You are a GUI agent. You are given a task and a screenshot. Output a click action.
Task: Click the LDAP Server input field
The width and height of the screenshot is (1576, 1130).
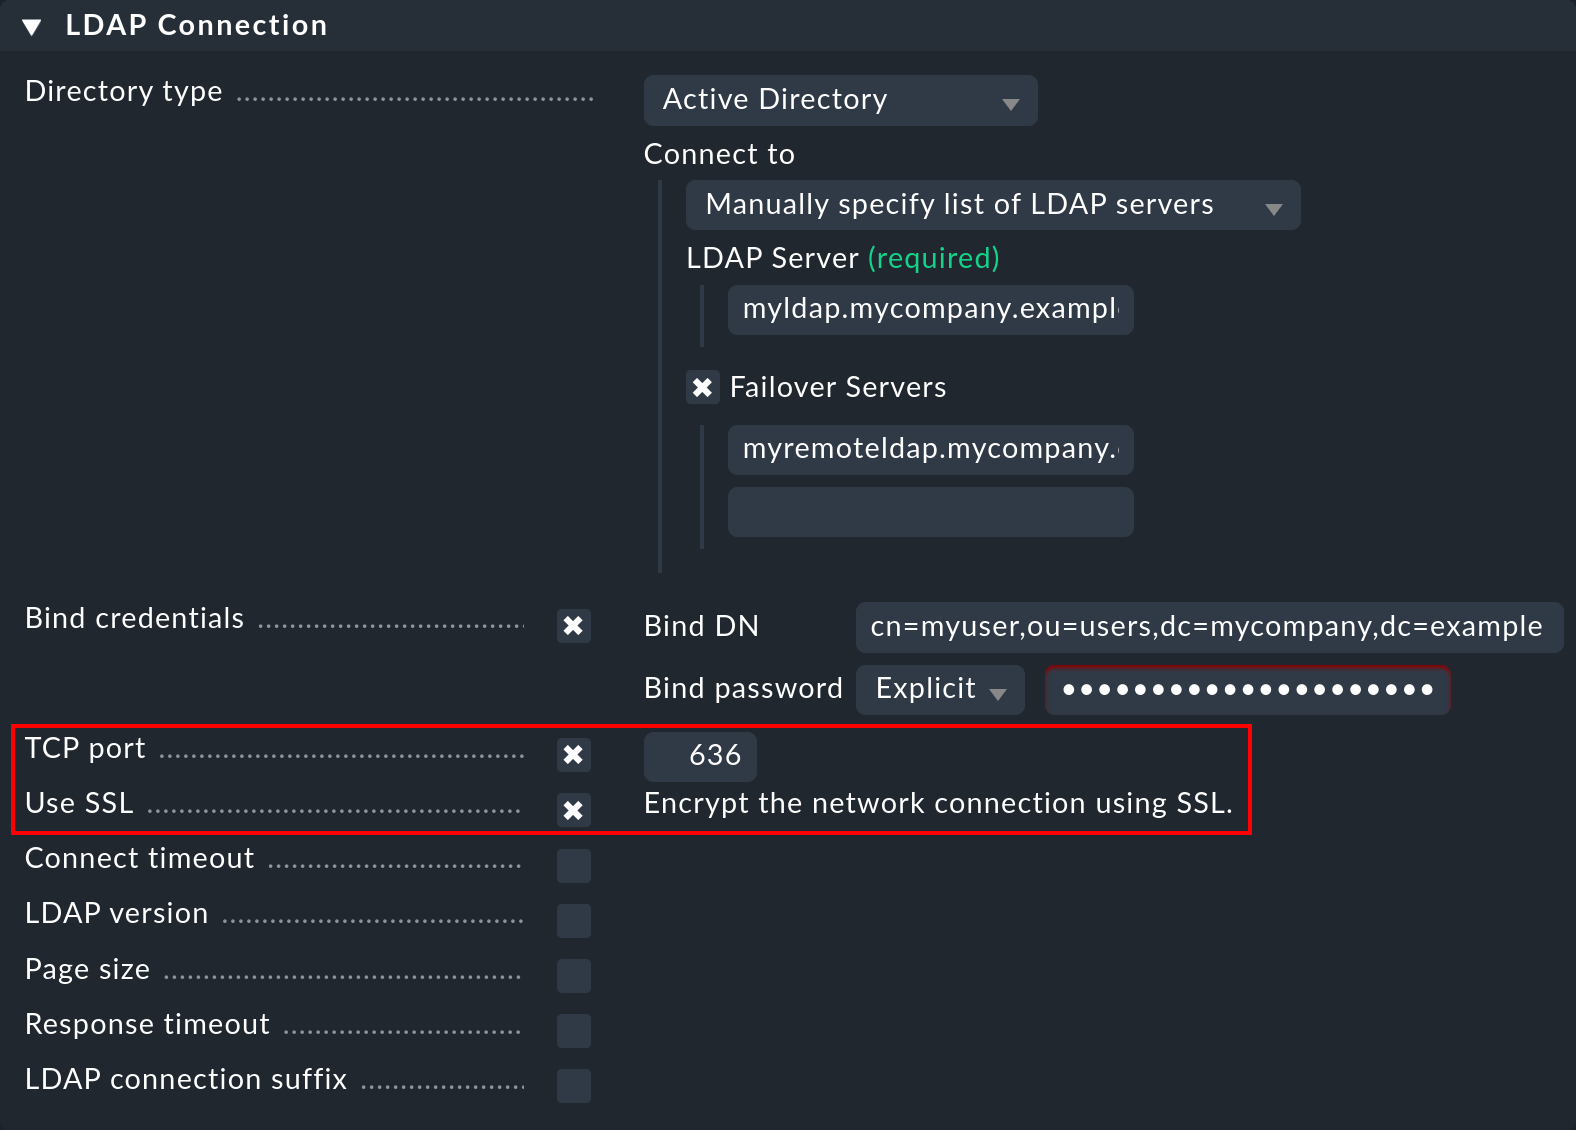point(930,310)
